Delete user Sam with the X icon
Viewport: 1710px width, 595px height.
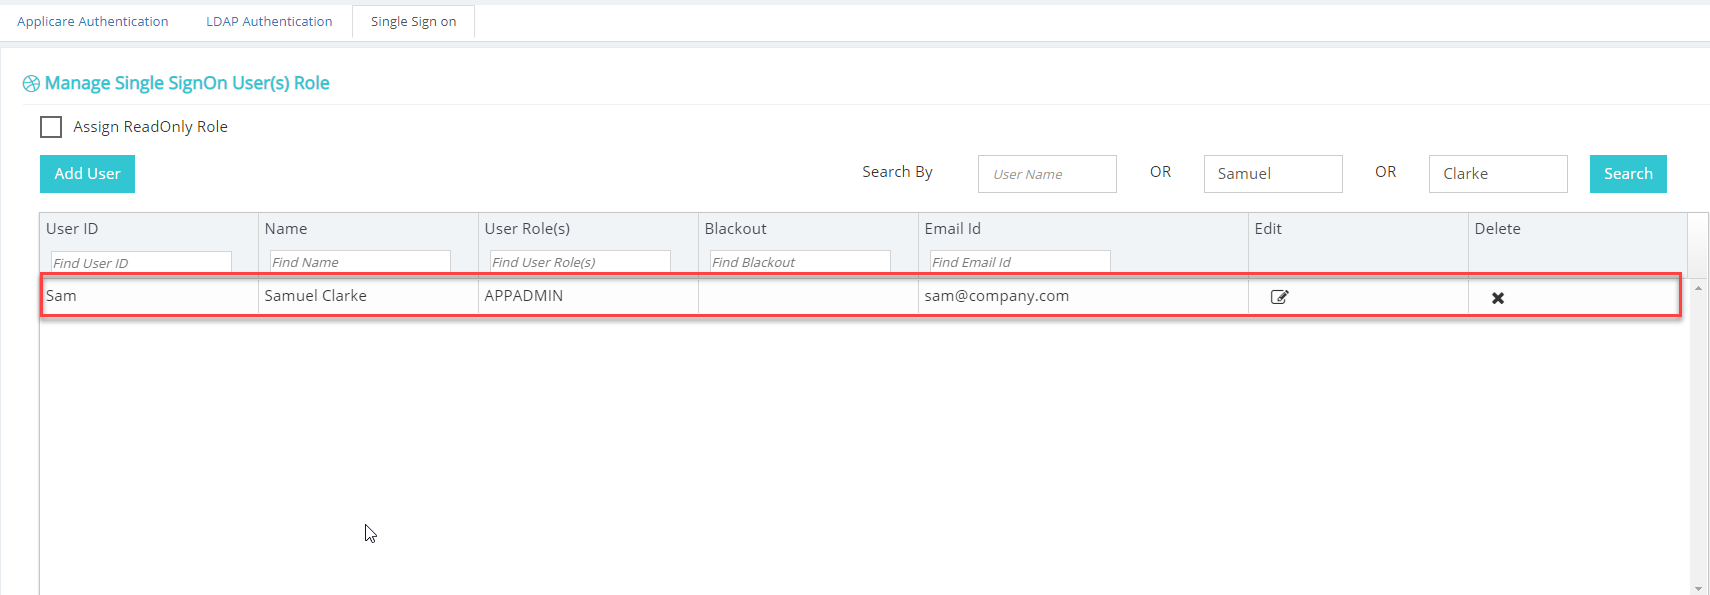coord(1498,298)
